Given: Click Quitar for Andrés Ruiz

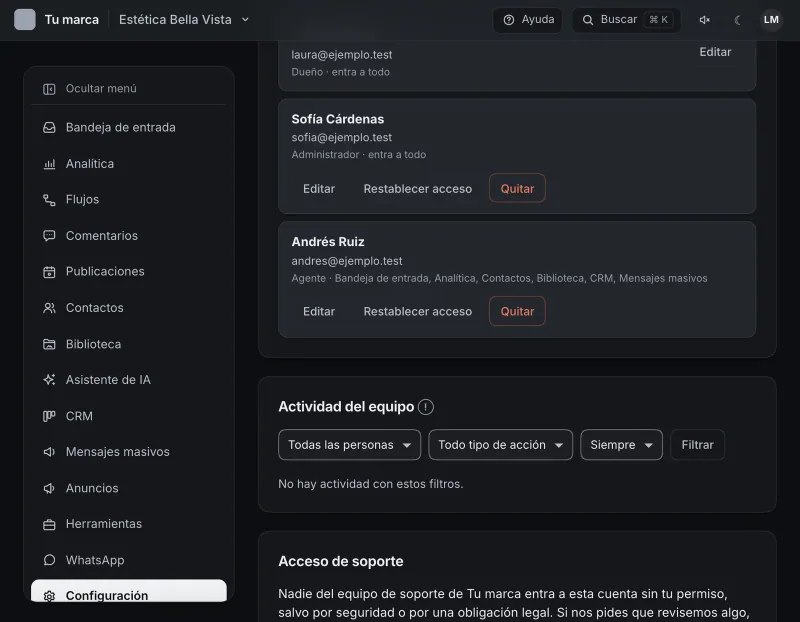Looking at the screenshot, I should pos(517,311).
